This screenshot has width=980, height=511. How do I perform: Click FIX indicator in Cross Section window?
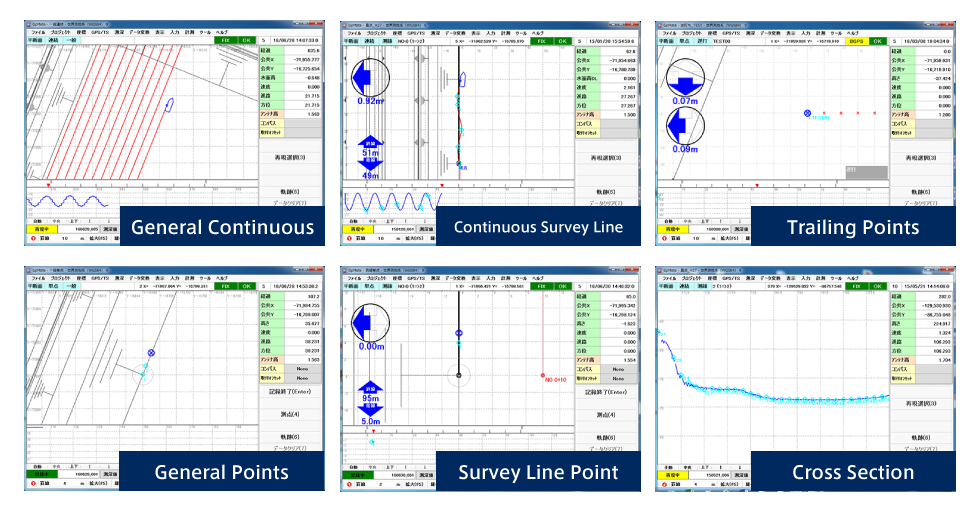tap(856, 286)
